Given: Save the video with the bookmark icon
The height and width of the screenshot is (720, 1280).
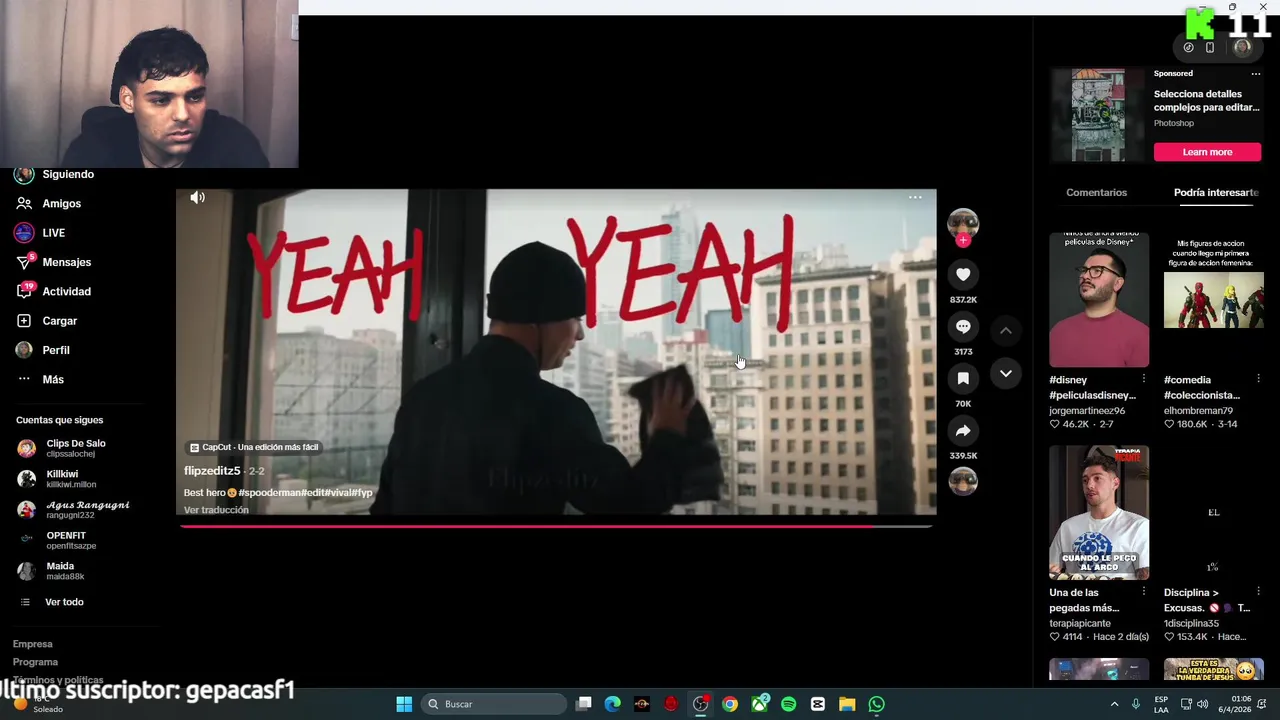Looking at the screenshot, I should tap(963, 379).
